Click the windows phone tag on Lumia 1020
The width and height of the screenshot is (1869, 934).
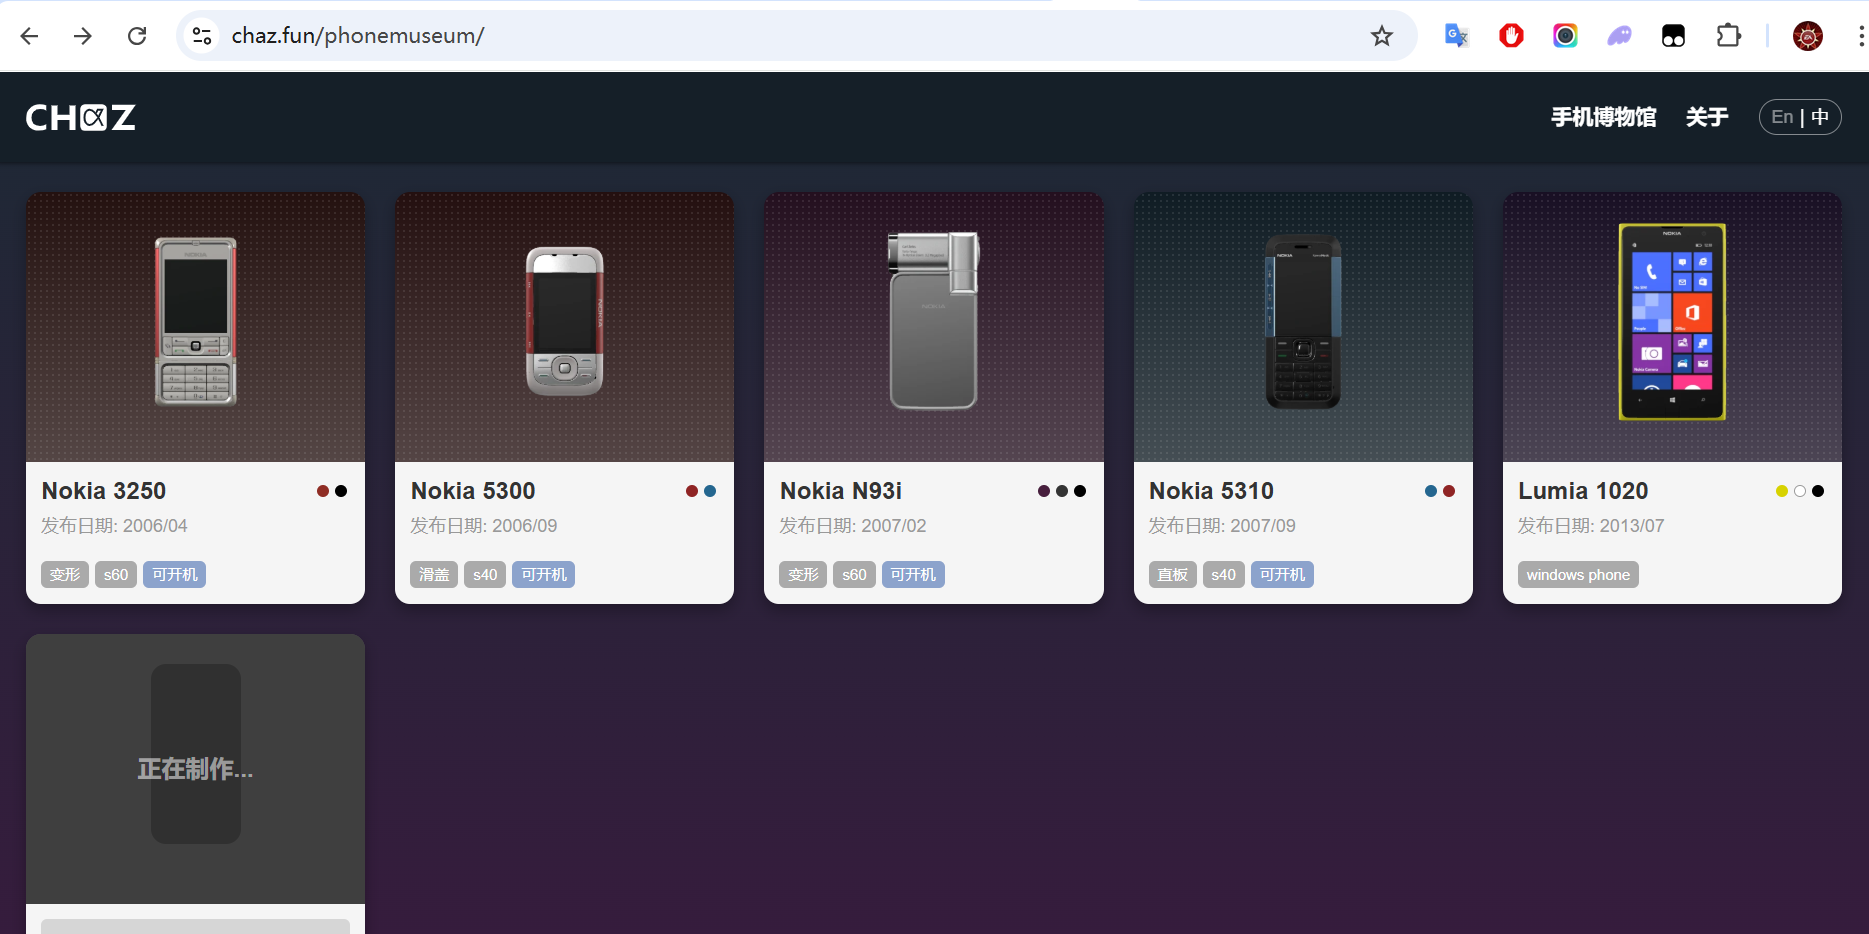click(x=1578, y=575)
